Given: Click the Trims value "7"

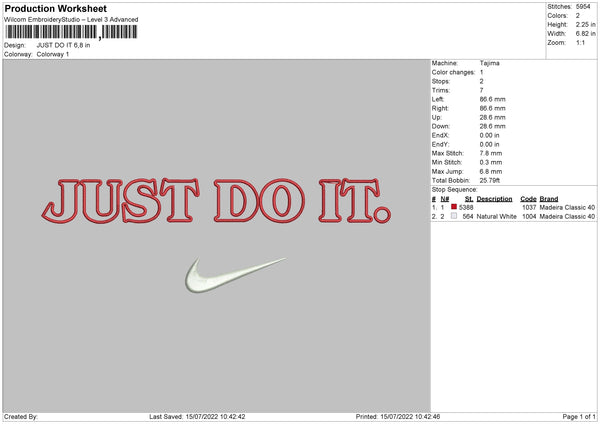Looking at the screenshot, I should (481, 90).
